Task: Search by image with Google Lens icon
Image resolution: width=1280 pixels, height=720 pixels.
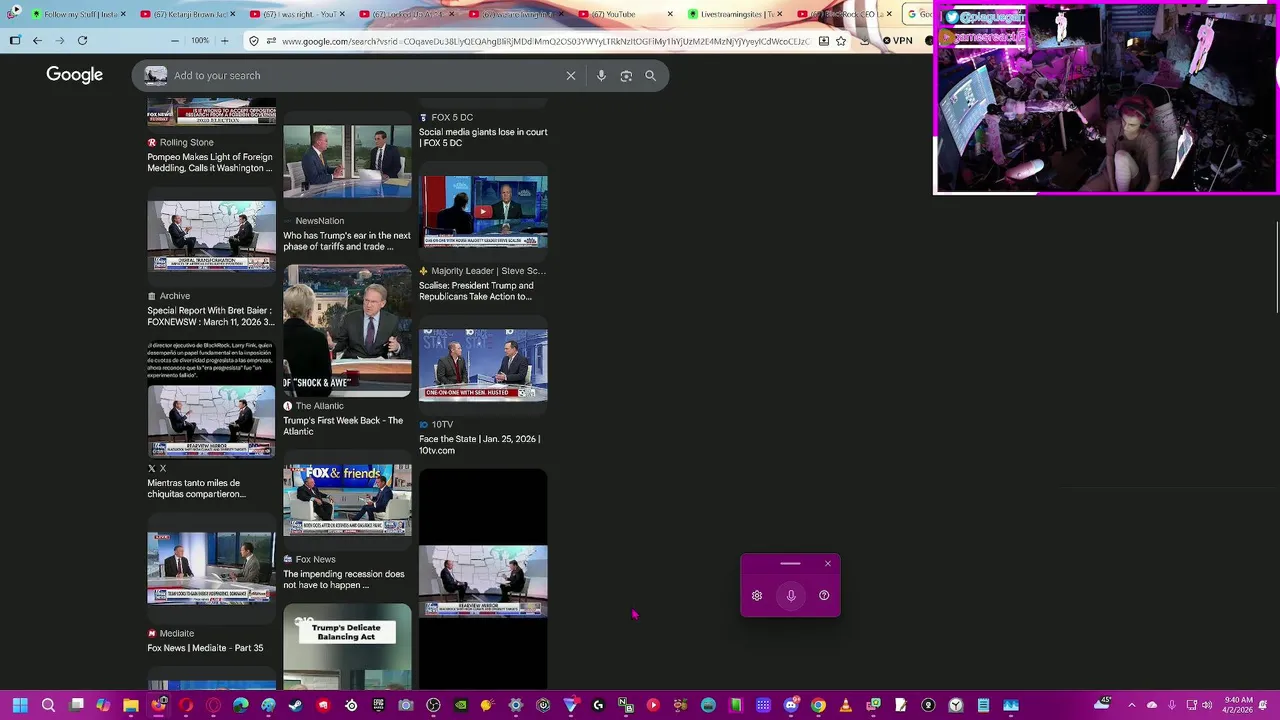Action: pyautogui.click(x=626, y=76)
